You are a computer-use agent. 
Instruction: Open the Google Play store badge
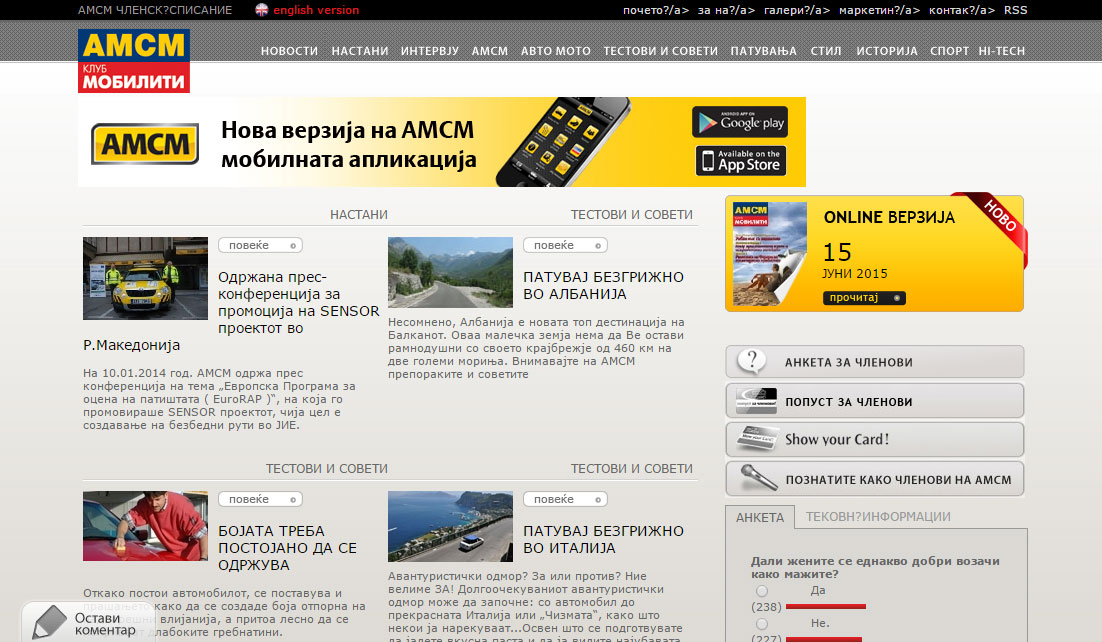[740, 122]
